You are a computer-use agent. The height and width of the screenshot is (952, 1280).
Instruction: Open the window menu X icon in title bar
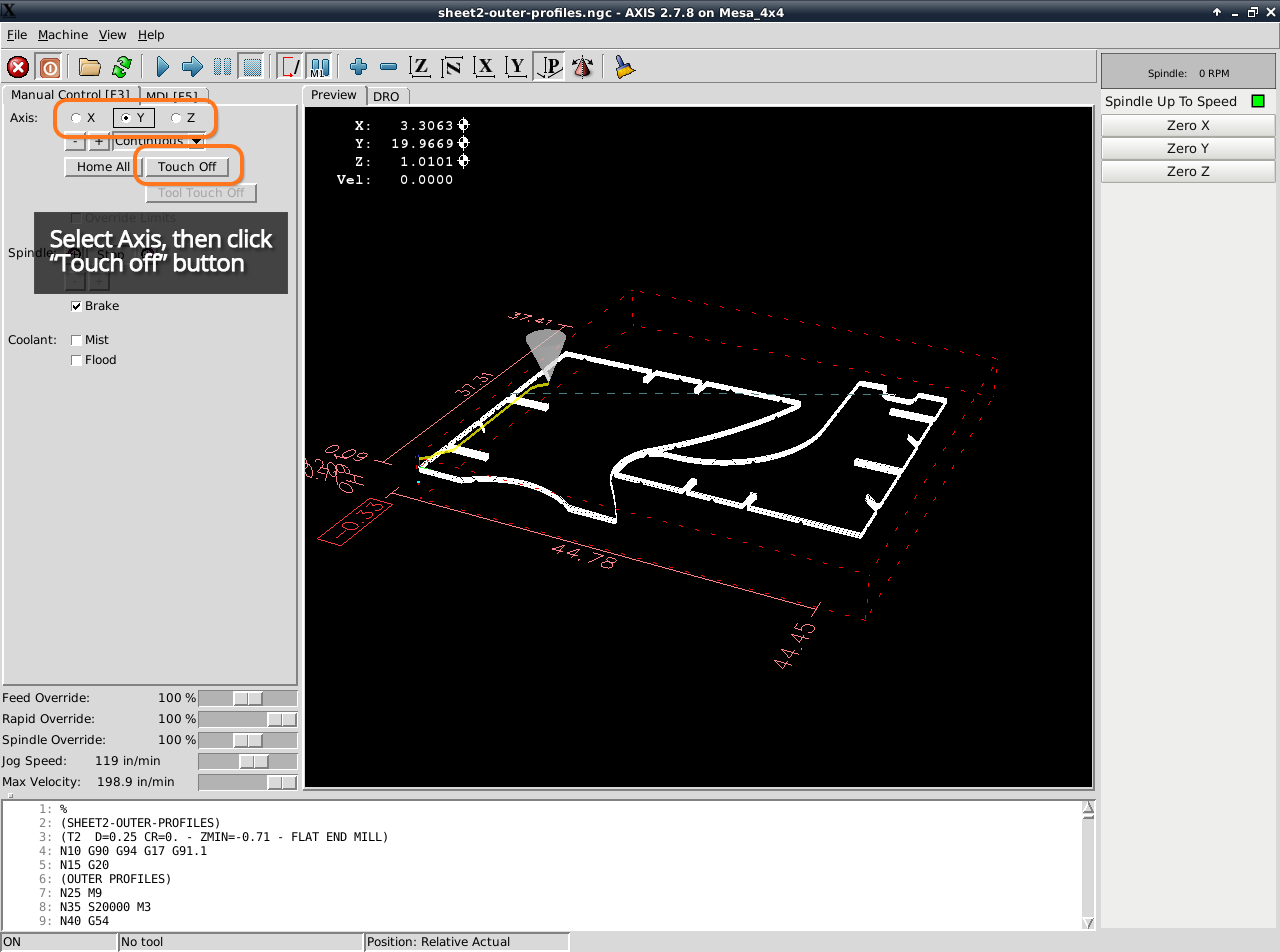[8, 11]
